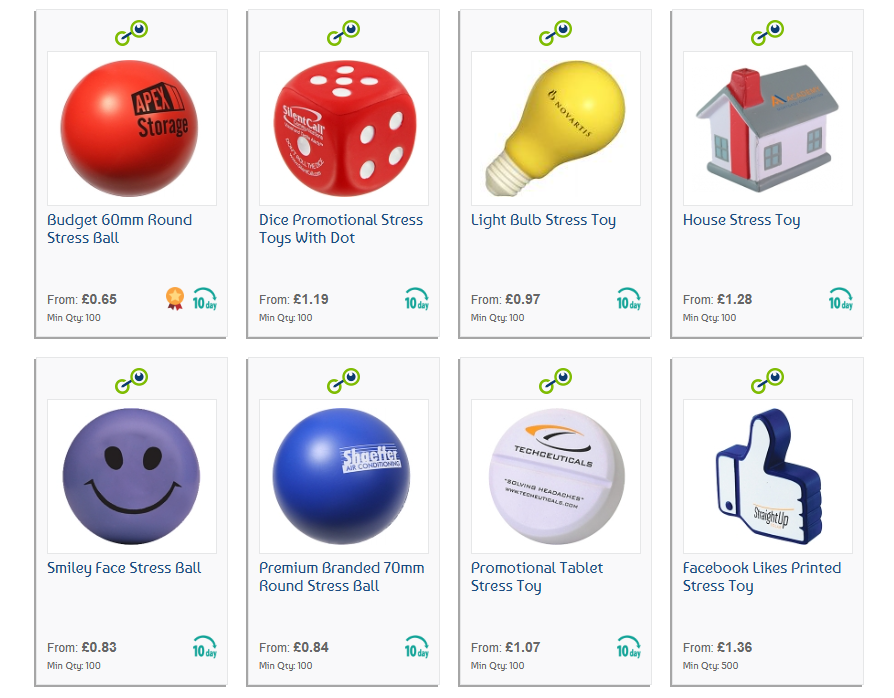This screenshot has height=698, width=894.
Task: Select the purple smiley face ball image
Action: (x=132, y=476)
